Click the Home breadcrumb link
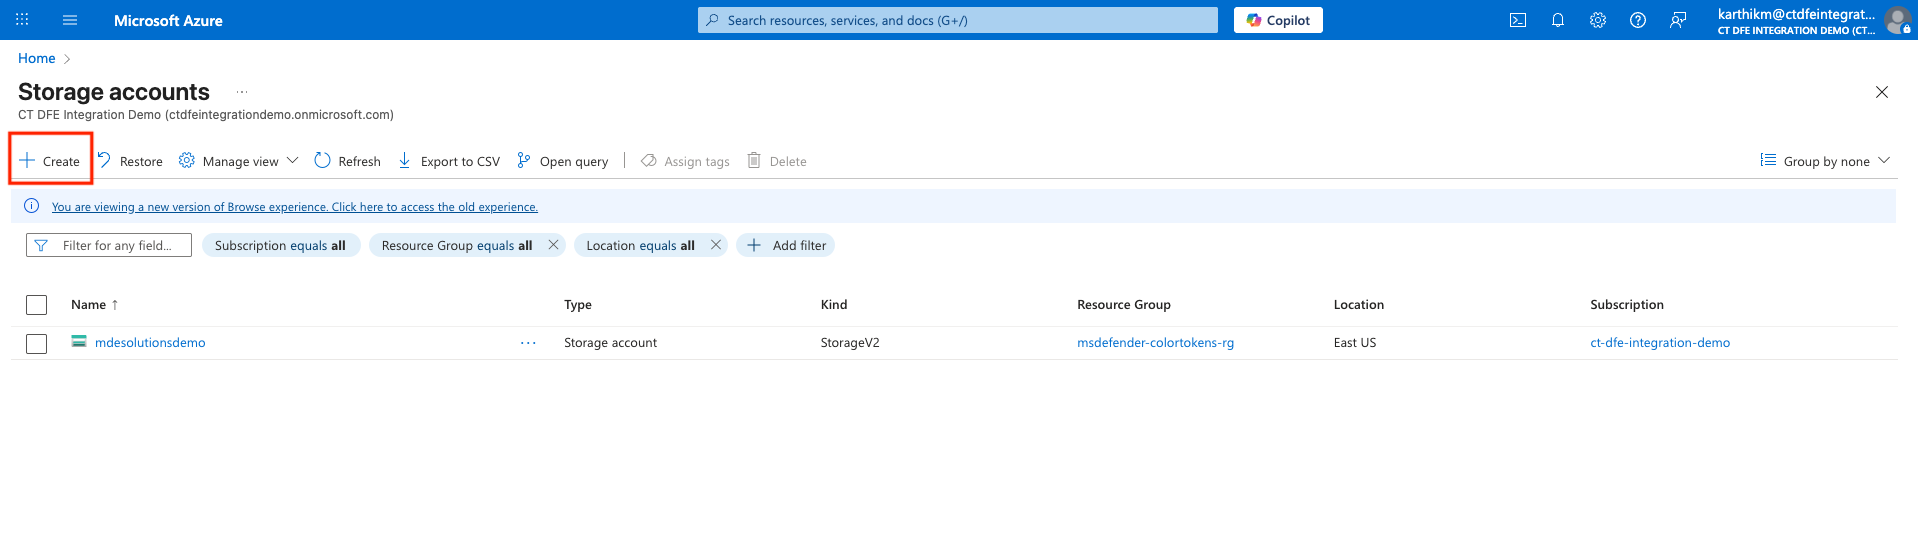This screenshot has width=1918, height=556. coord(37,58)
